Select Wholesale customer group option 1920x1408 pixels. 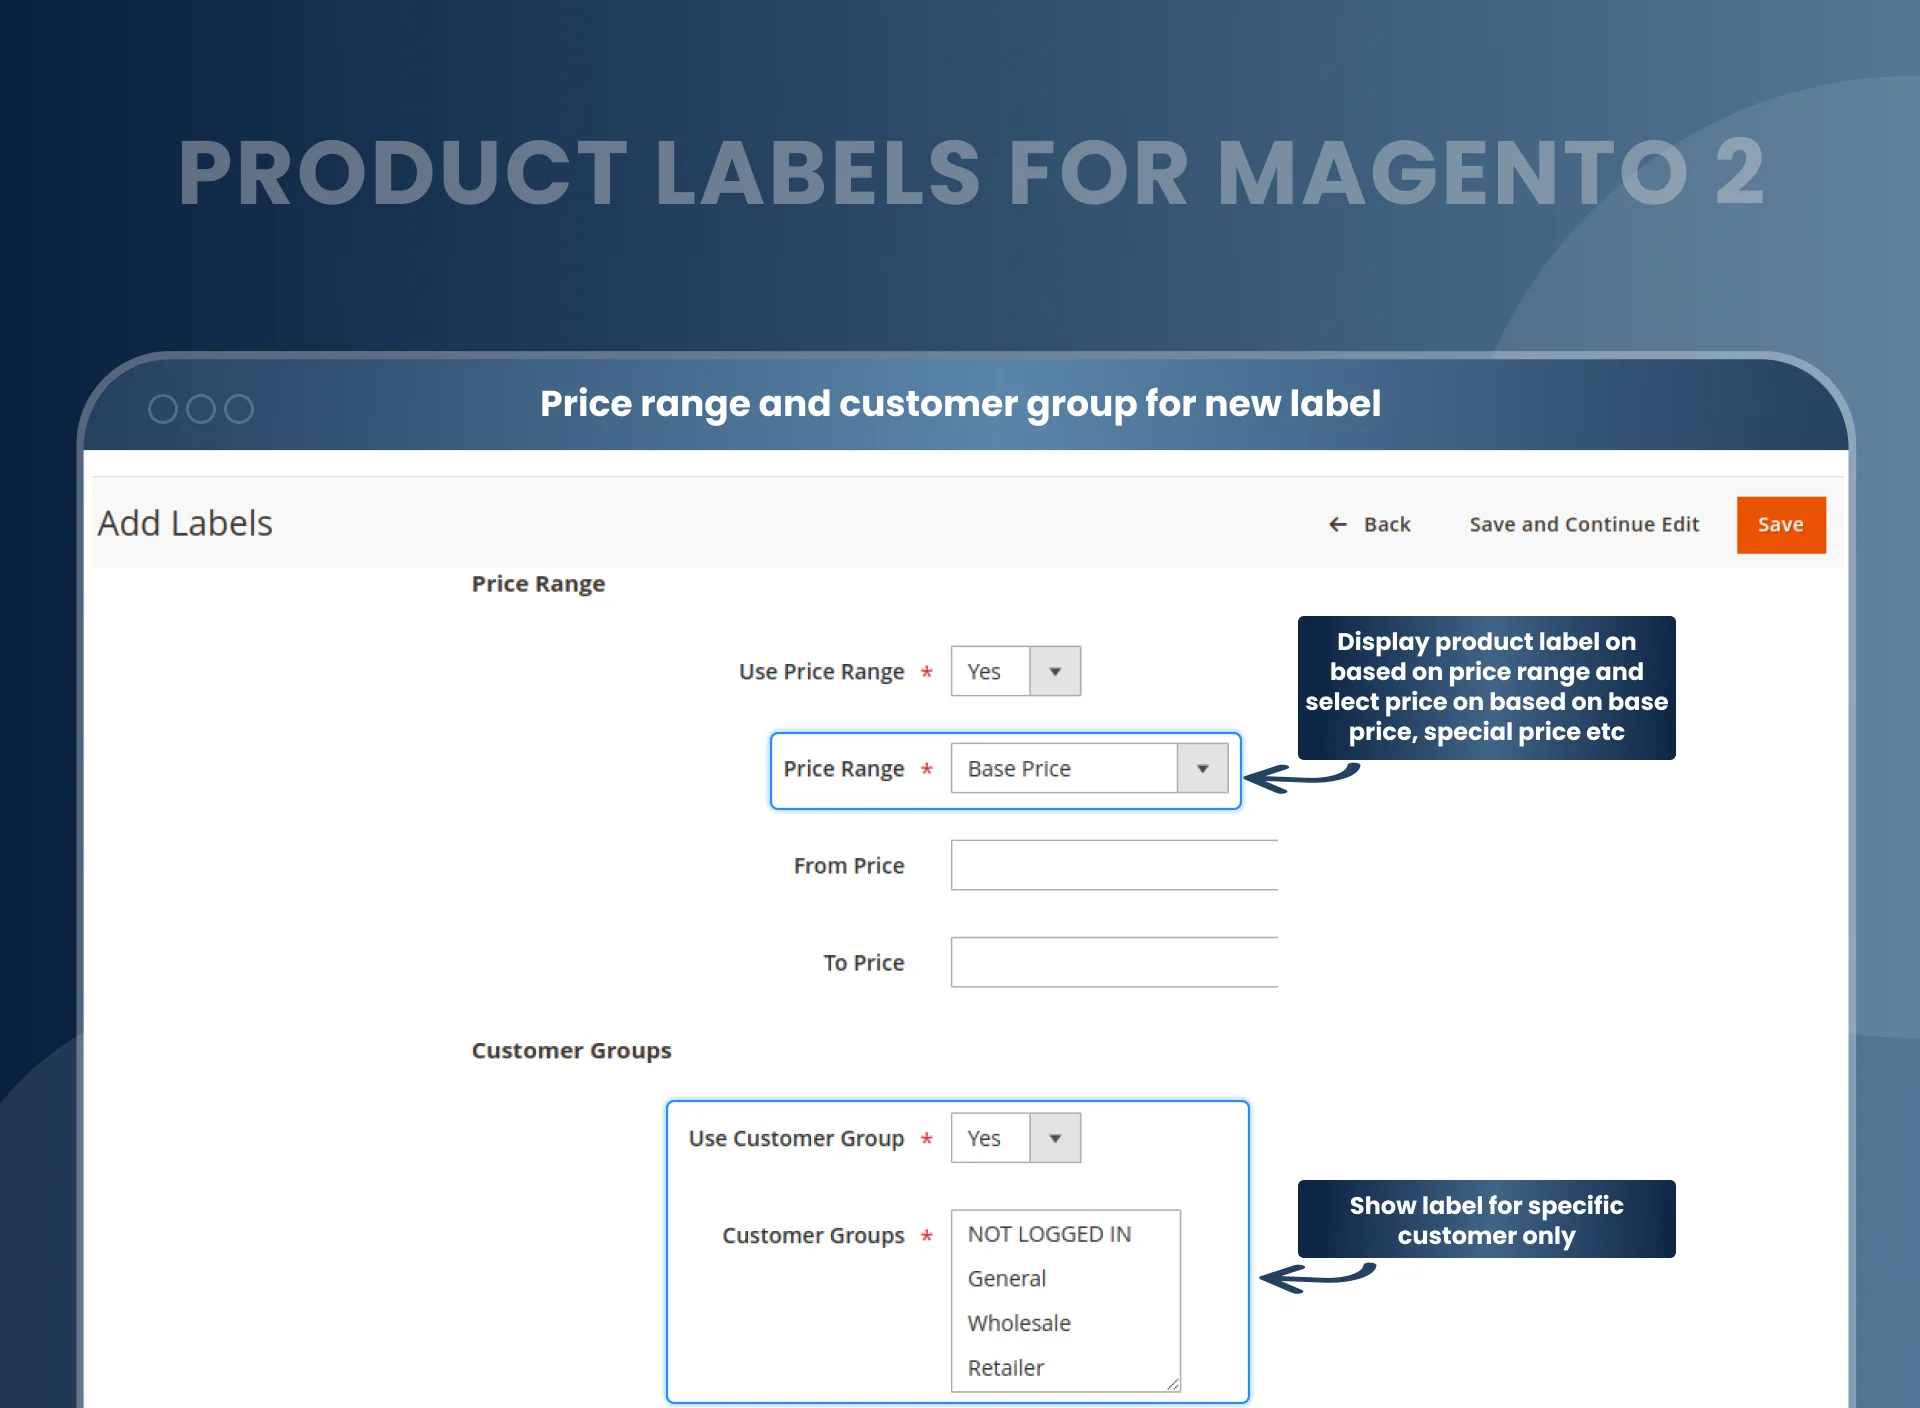pyautogui.click(x=1019, y=1323)
